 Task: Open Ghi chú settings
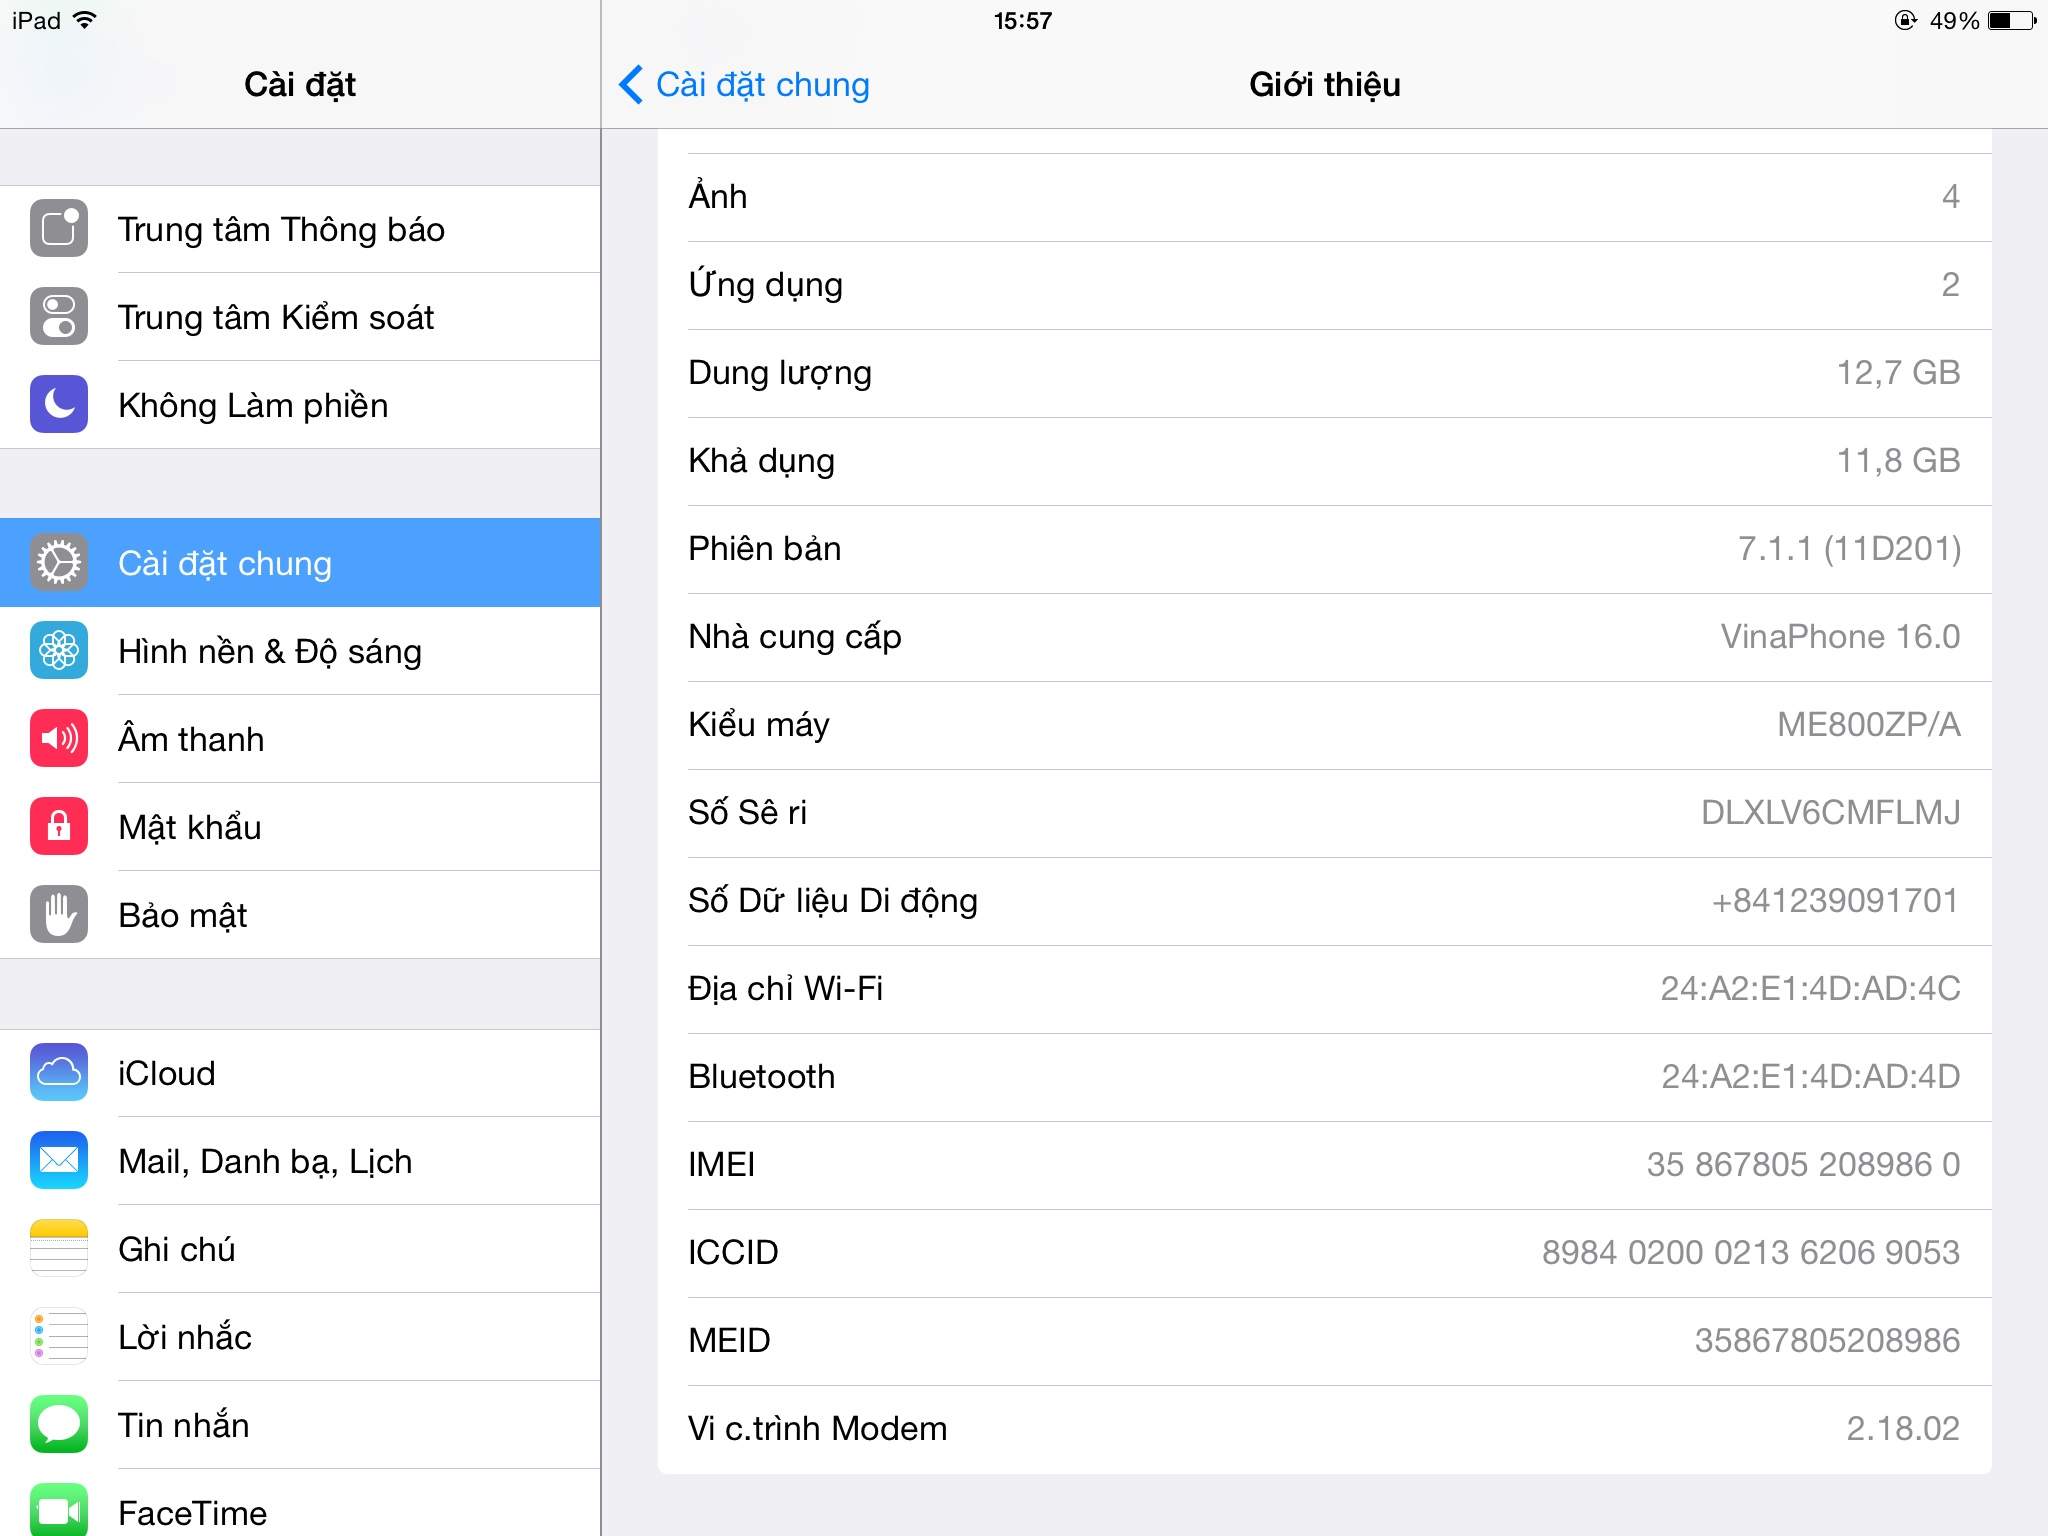[x=300, y=1249]
